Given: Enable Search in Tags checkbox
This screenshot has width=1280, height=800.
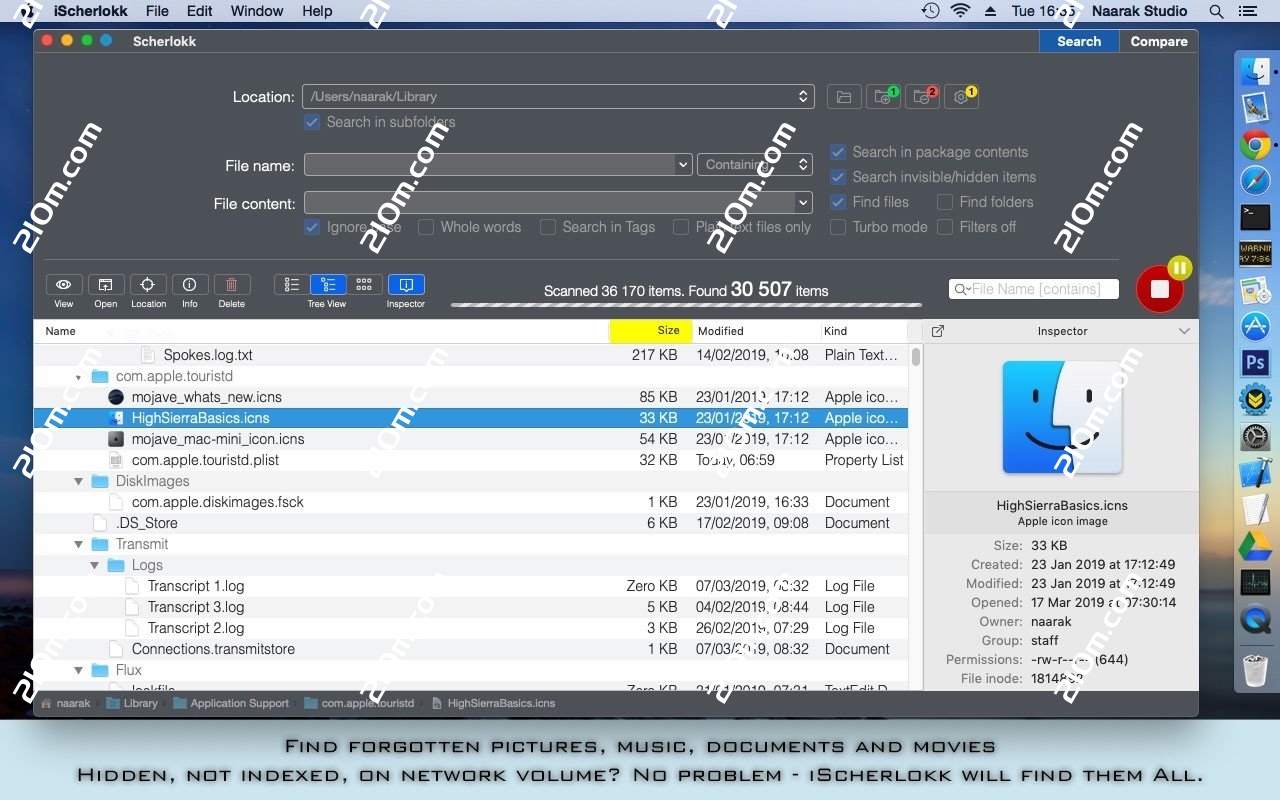Looking at the screenshot, I should tap(548, 227).
